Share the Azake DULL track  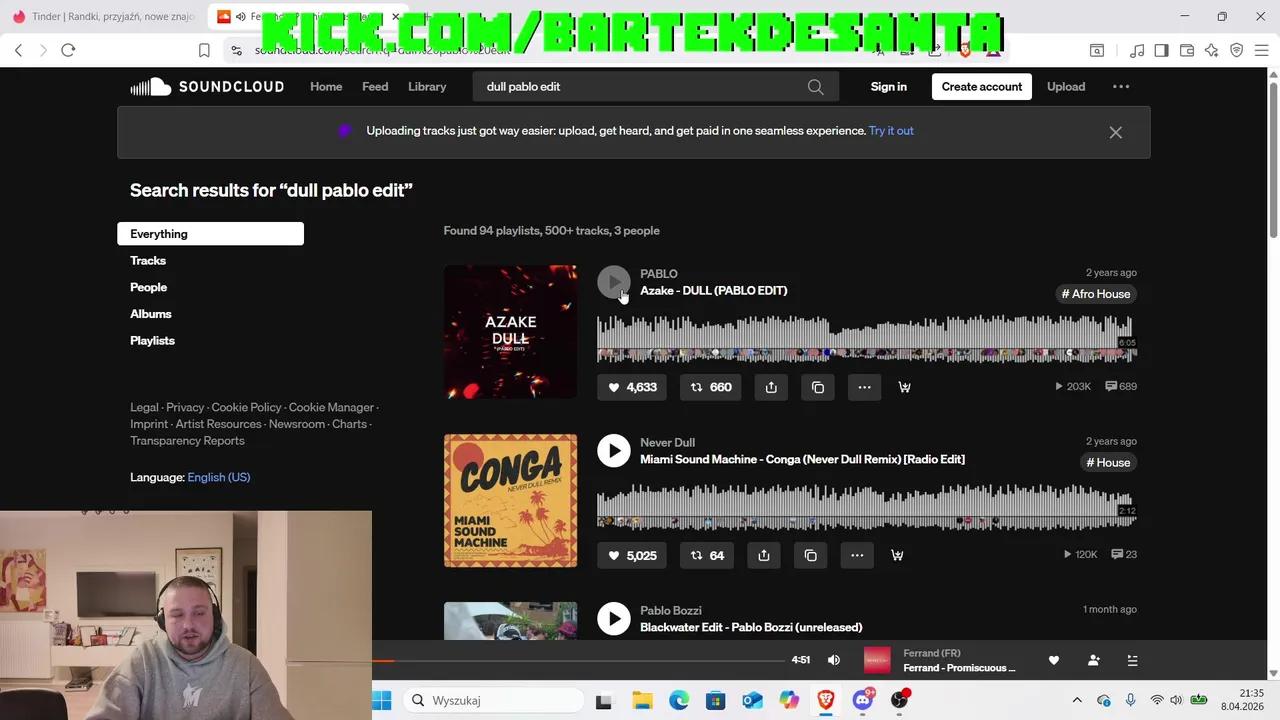pyautogui.click(x=771, y=387)
